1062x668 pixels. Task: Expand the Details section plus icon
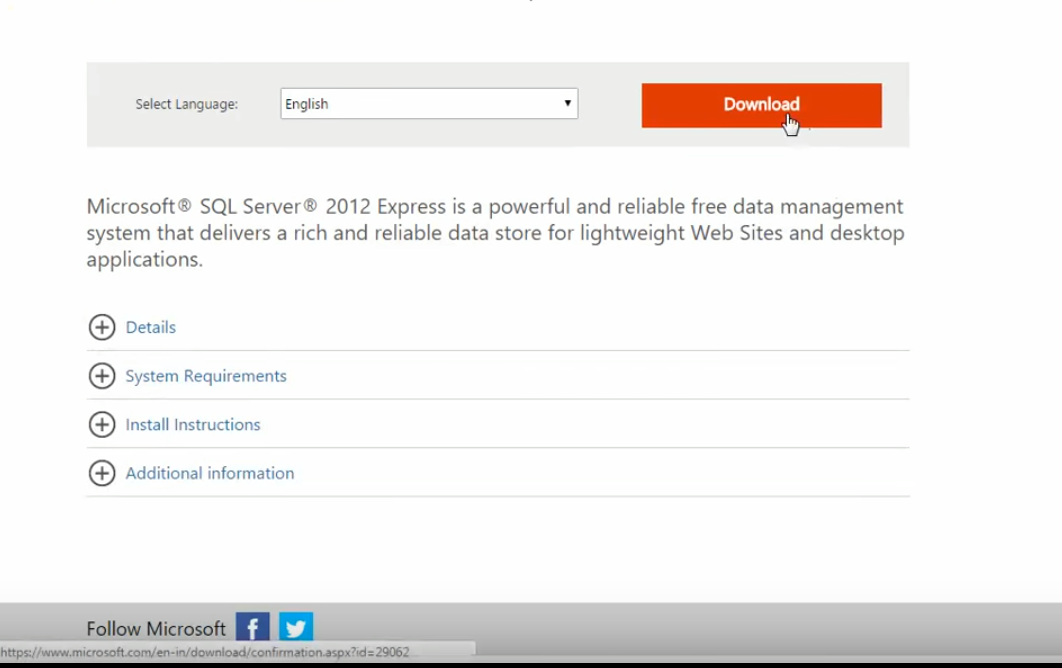(x=102, y=327)
